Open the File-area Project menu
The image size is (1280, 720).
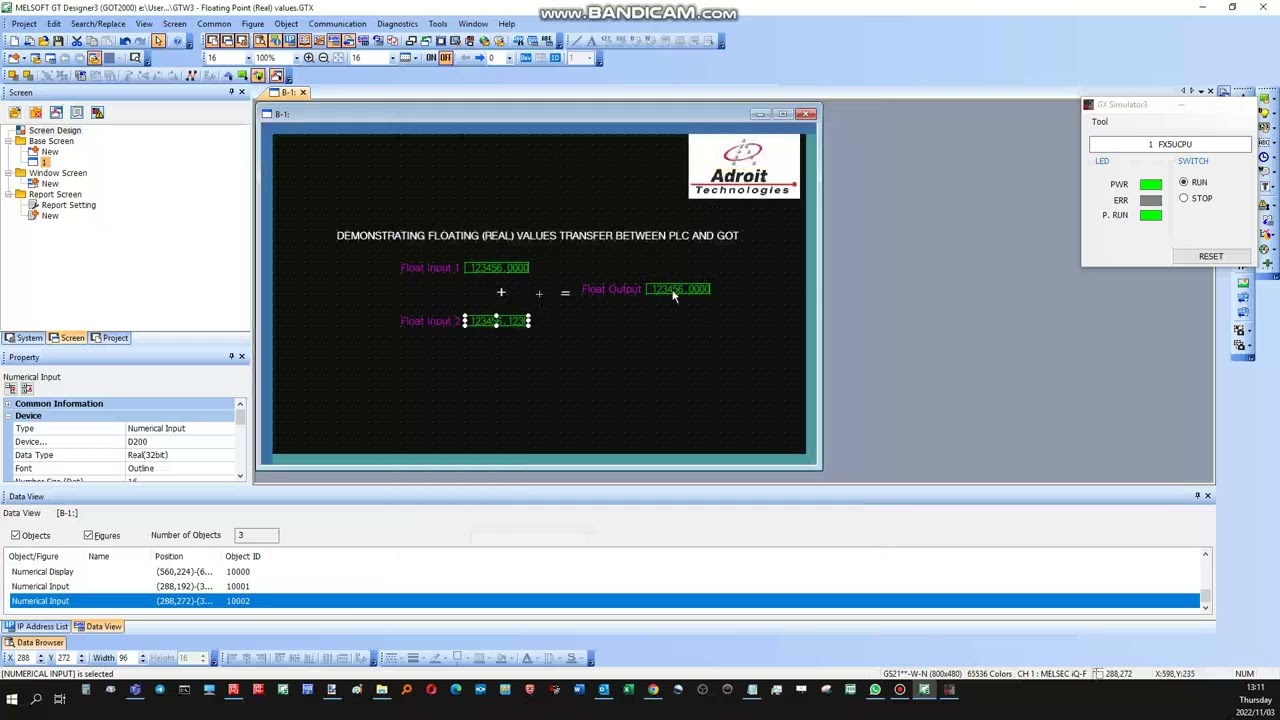click(x=24, y=24)
